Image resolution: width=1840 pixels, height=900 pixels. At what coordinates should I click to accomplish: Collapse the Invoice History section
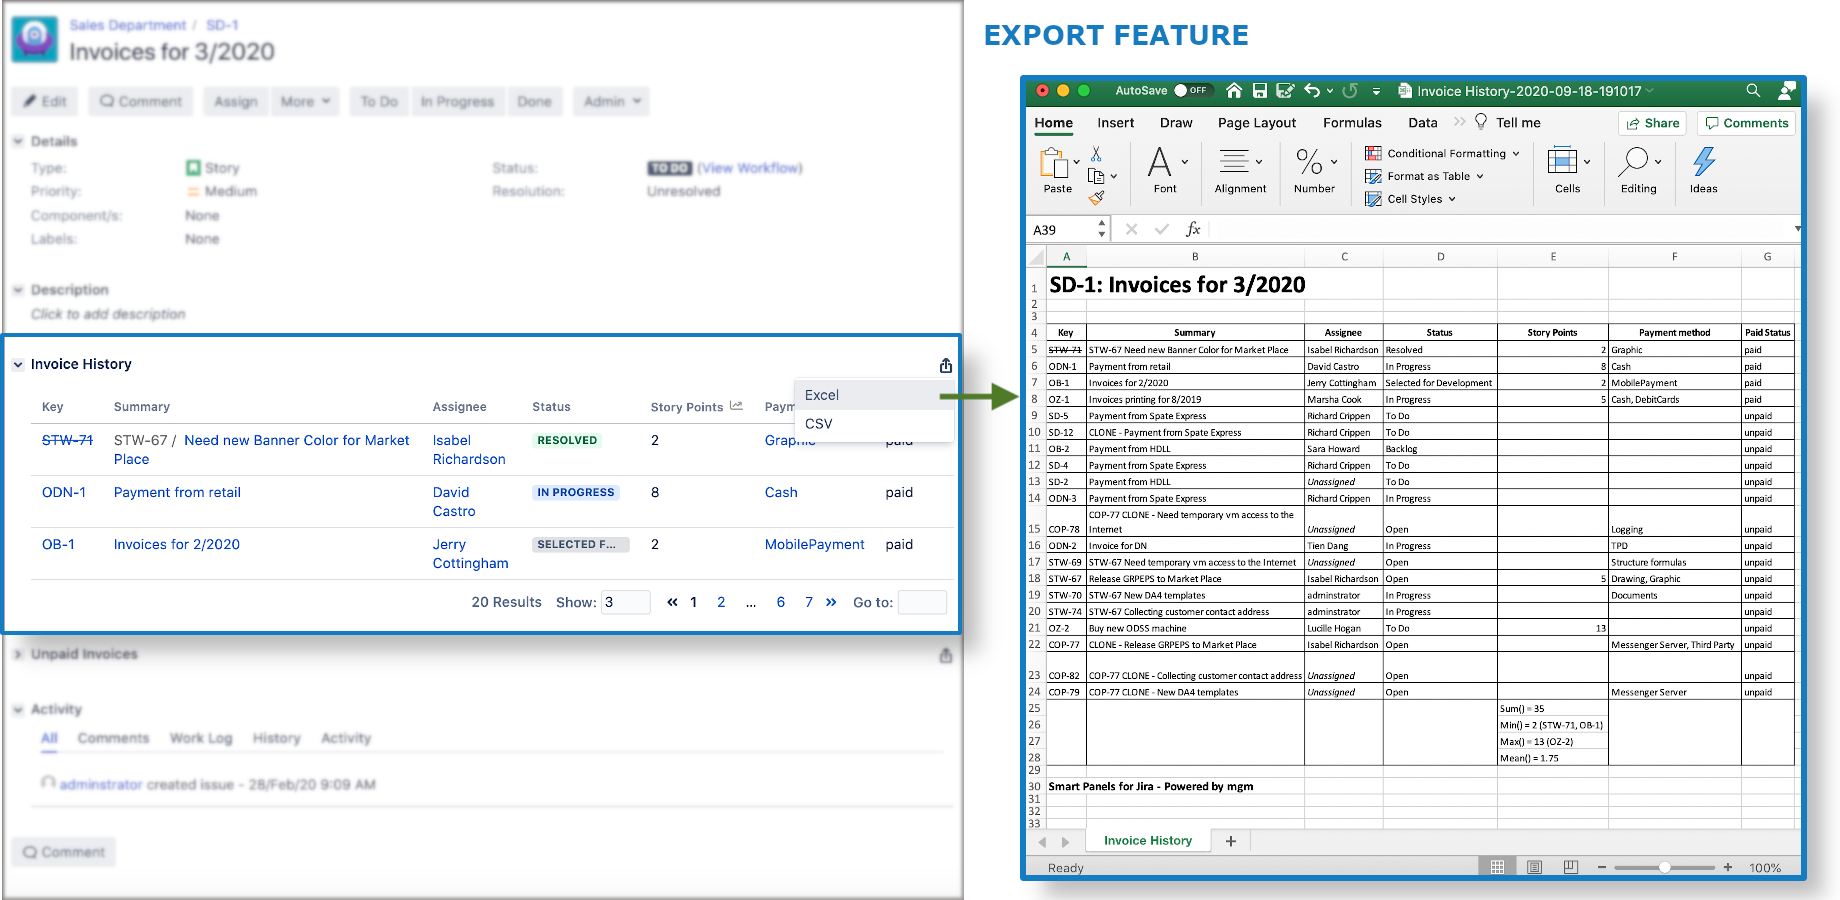18,365
